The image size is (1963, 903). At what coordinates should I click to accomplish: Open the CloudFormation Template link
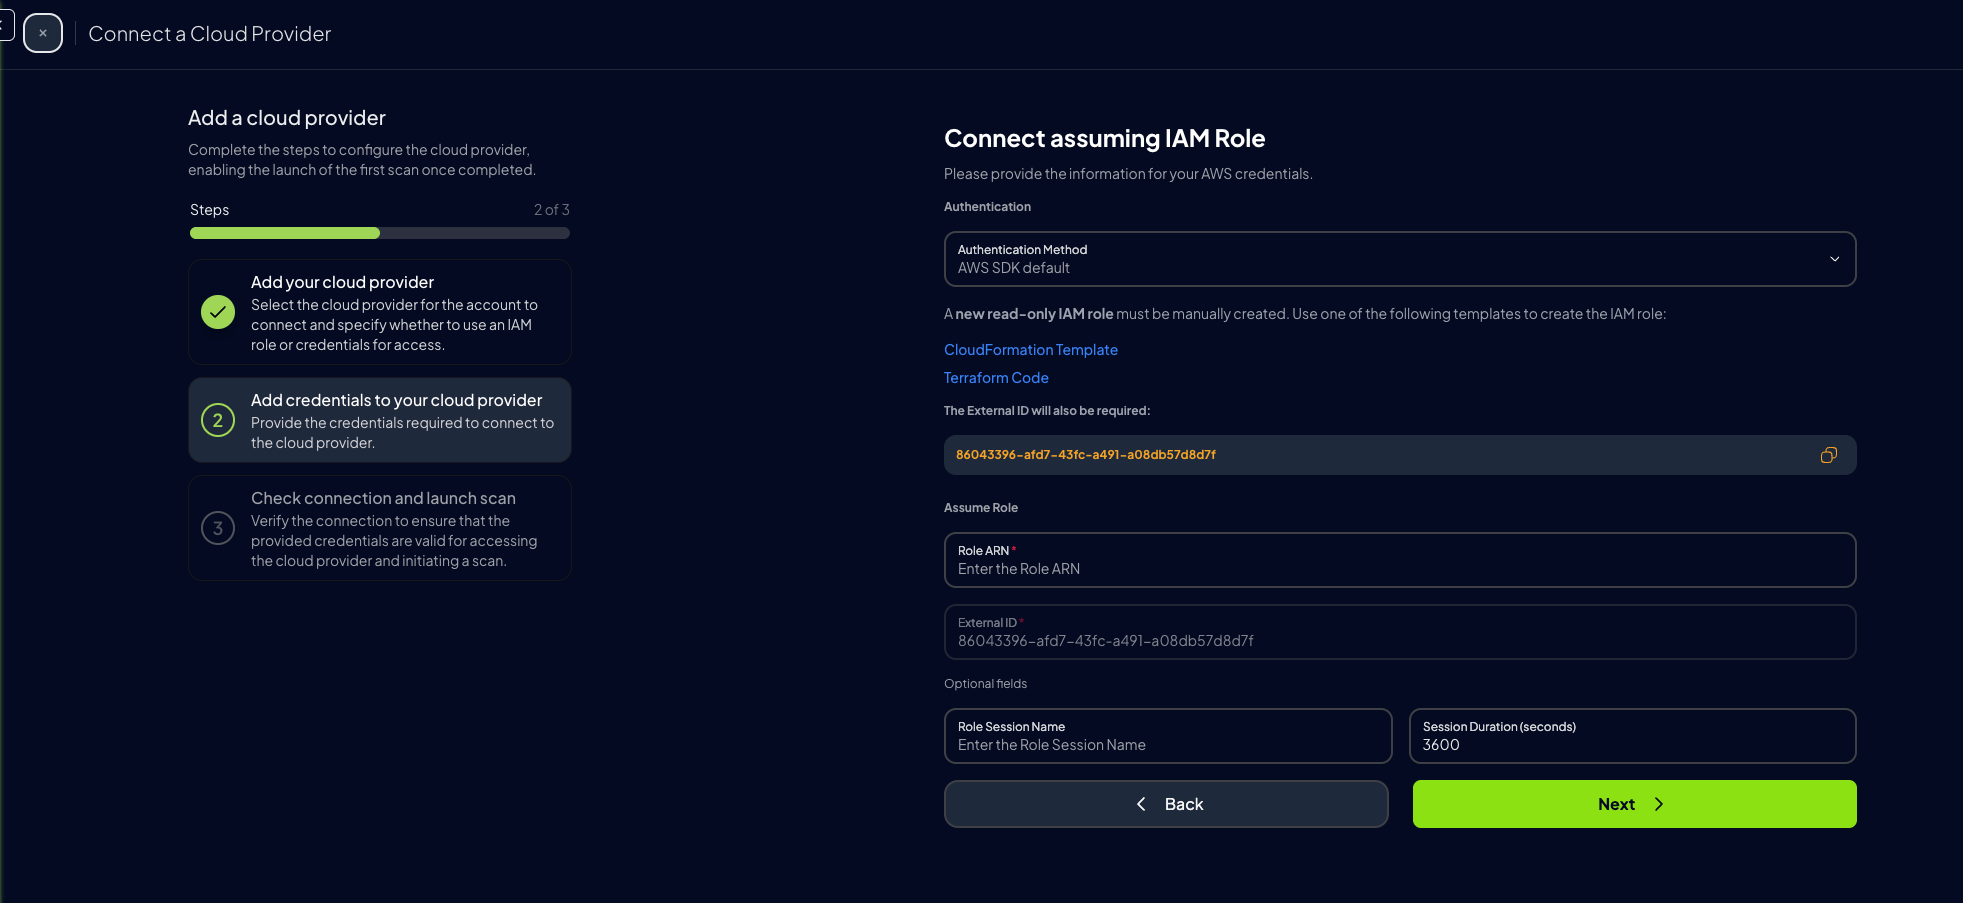pos(1031,350)
